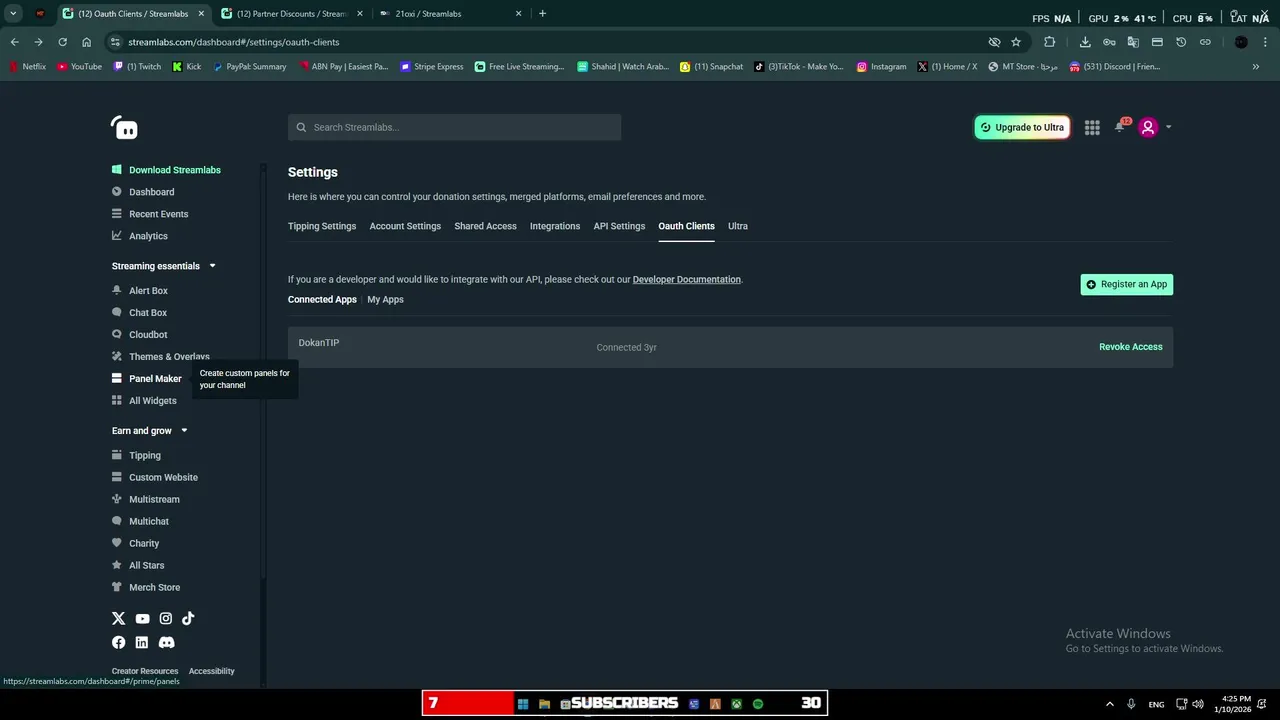This screenshot has height=720, width=1280.
Task: Click the browser address bar URL
Action: click(234, 42)
